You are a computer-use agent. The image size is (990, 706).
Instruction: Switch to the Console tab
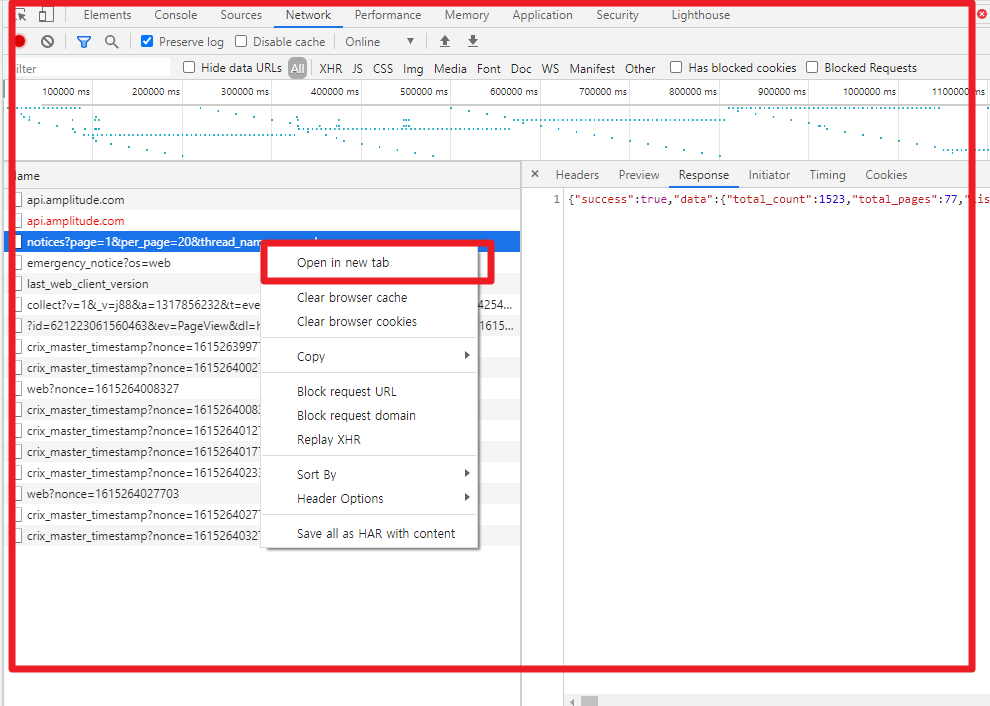[x=176, y=15]
